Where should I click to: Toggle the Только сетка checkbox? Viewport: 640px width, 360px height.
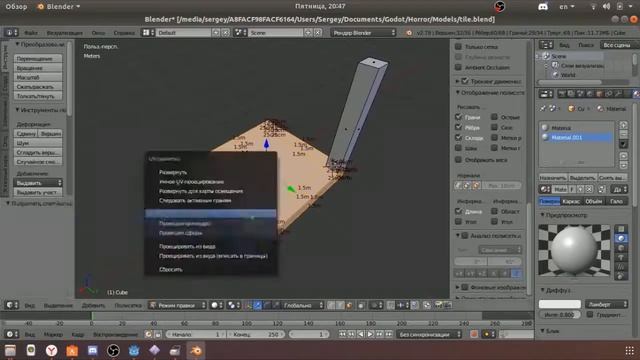pos(458,47)
